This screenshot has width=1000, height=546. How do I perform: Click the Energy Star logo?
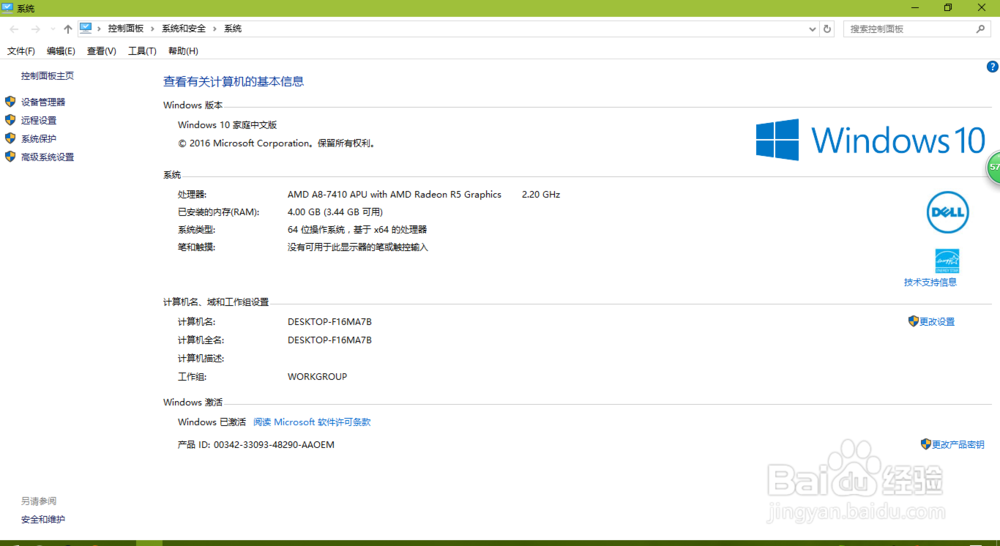pos(947,261)
